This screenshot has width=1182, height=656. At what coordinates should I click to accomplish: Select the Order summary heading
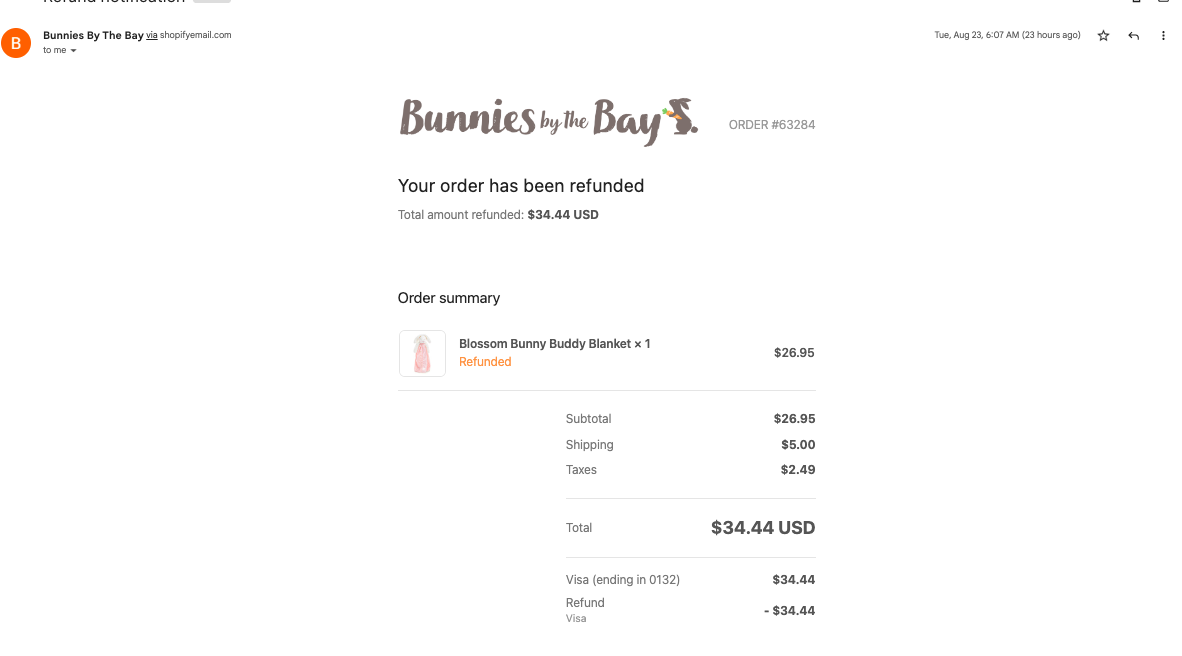[x=449, y=298]
